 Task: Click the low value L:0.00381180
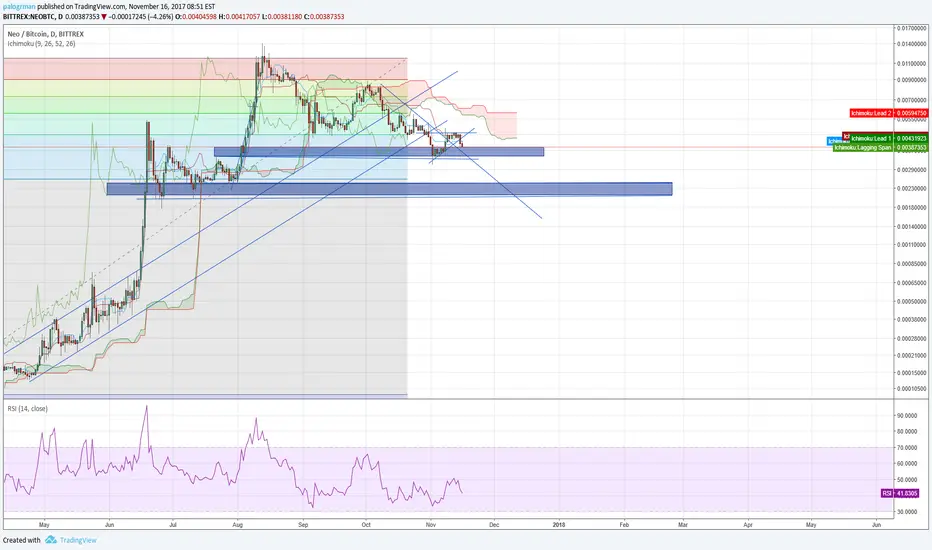(x=282, y=17)
